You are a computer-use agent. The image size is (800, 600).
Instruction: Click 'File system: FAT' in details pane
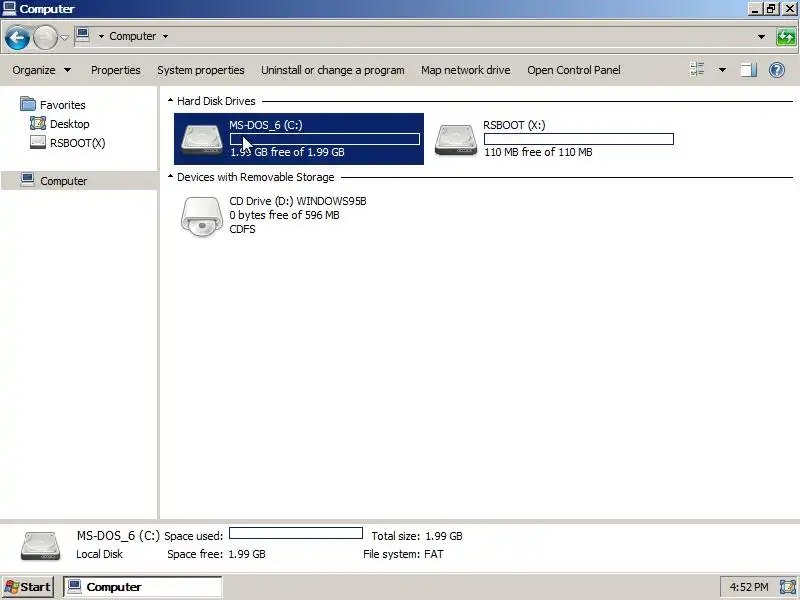pos(404,554)
